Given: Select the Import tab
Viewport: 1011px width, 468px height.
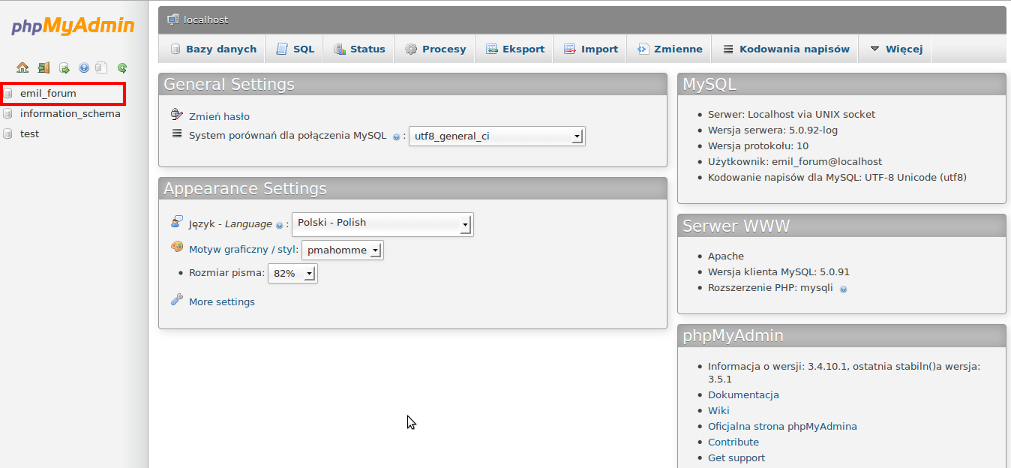Looking at the screenshot, I should tap(591, 49).
